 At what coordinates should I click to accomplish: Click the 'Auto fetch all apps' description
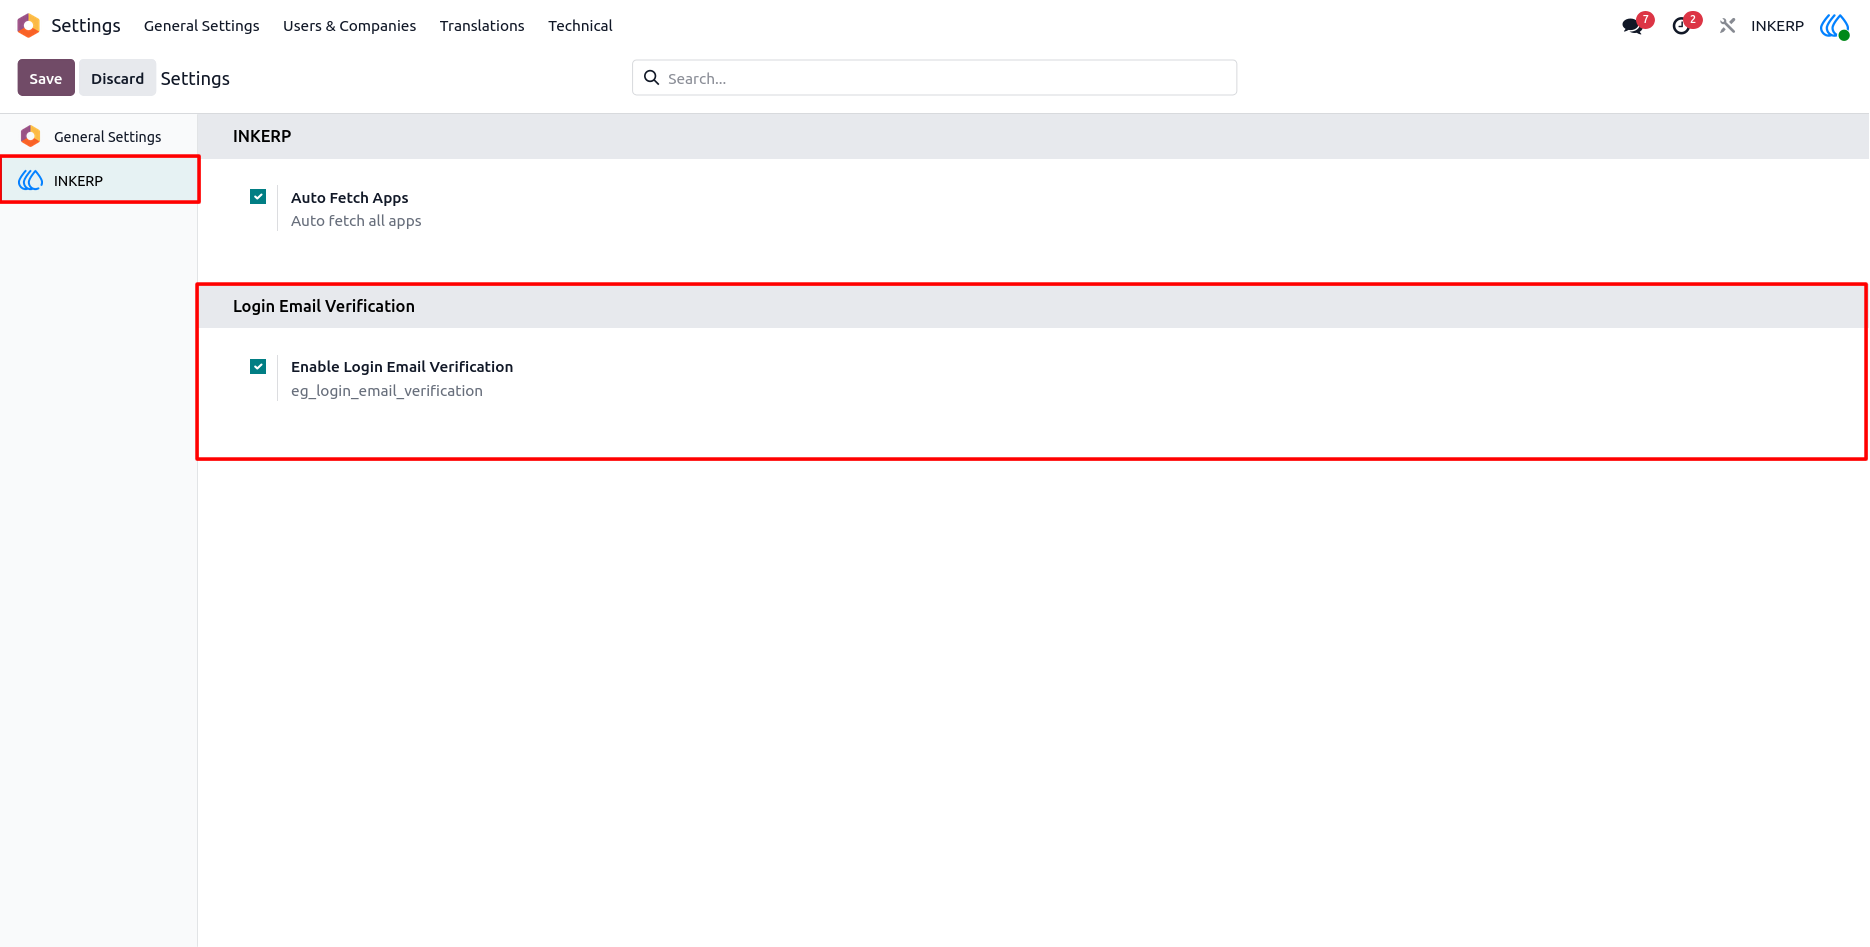356,221
